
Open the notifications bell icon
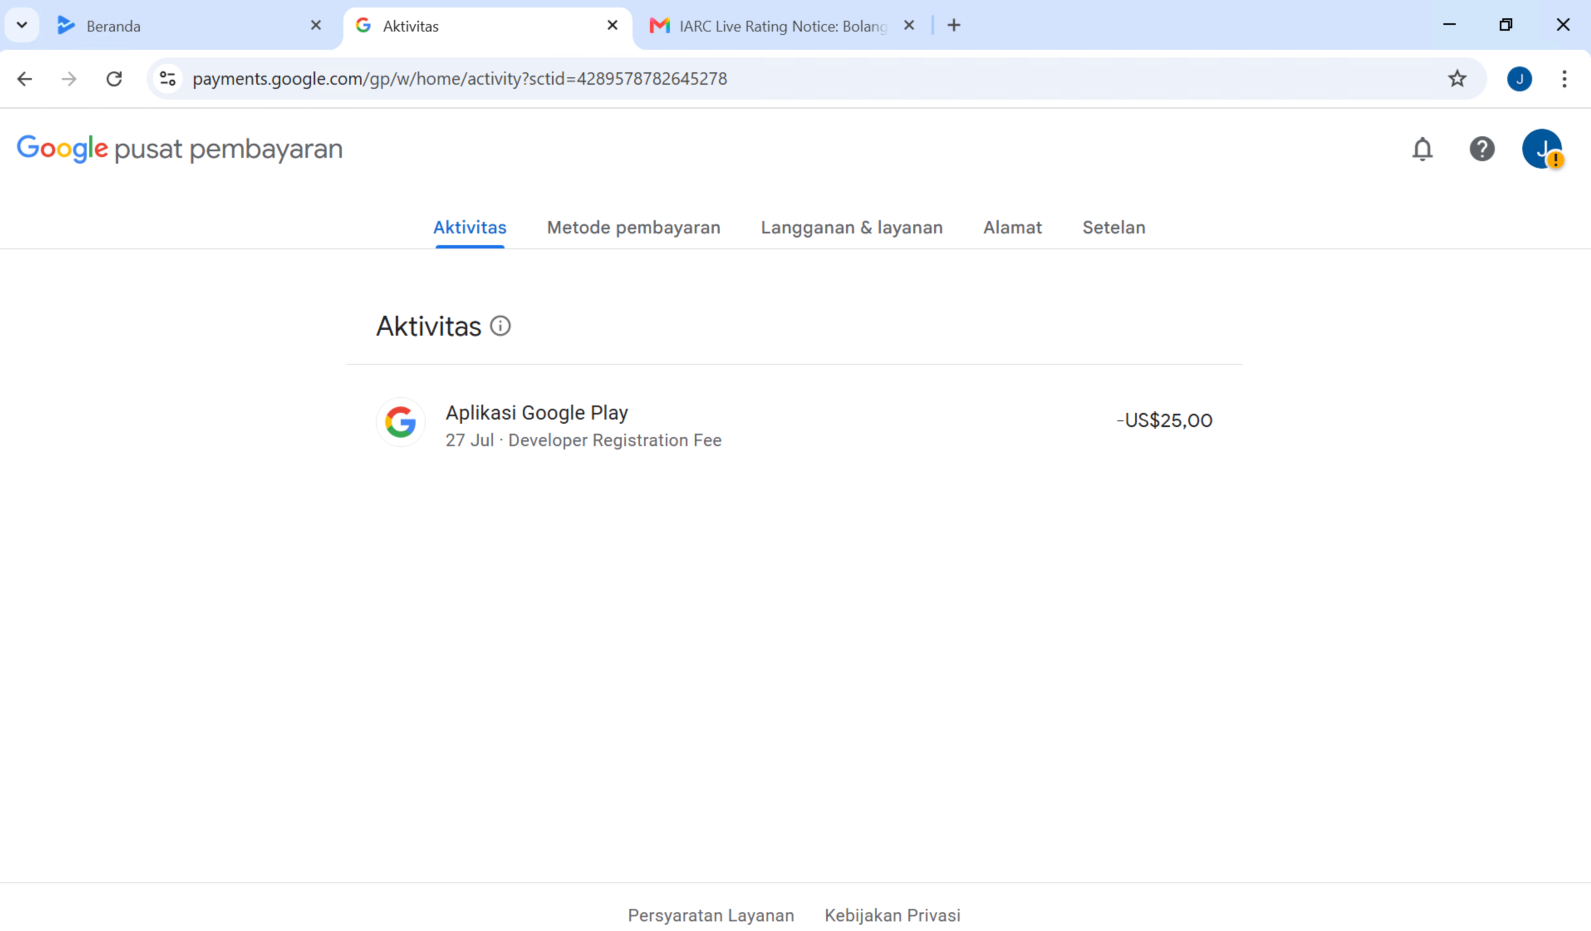pyautogui.click(x=1422, y=149)
